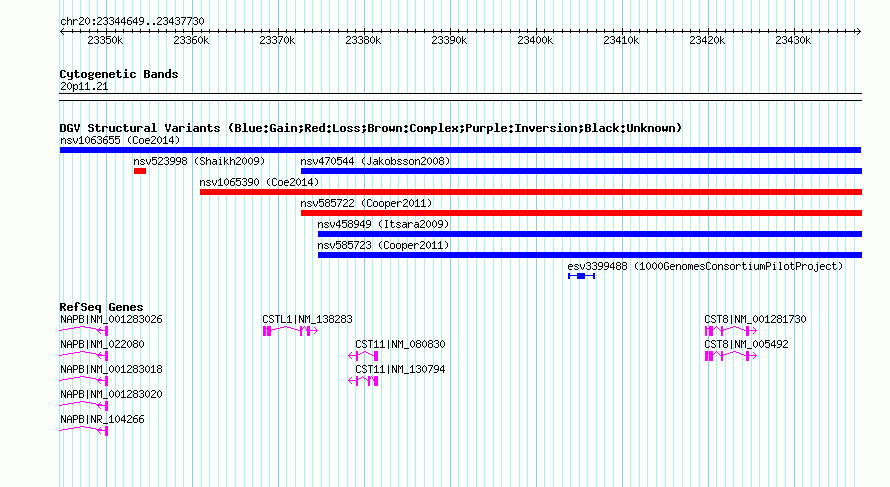Click the NAPB|NM_001283018 gene glyph
The height and width of the screenshot is (487, 890).
tap(83, 380)
